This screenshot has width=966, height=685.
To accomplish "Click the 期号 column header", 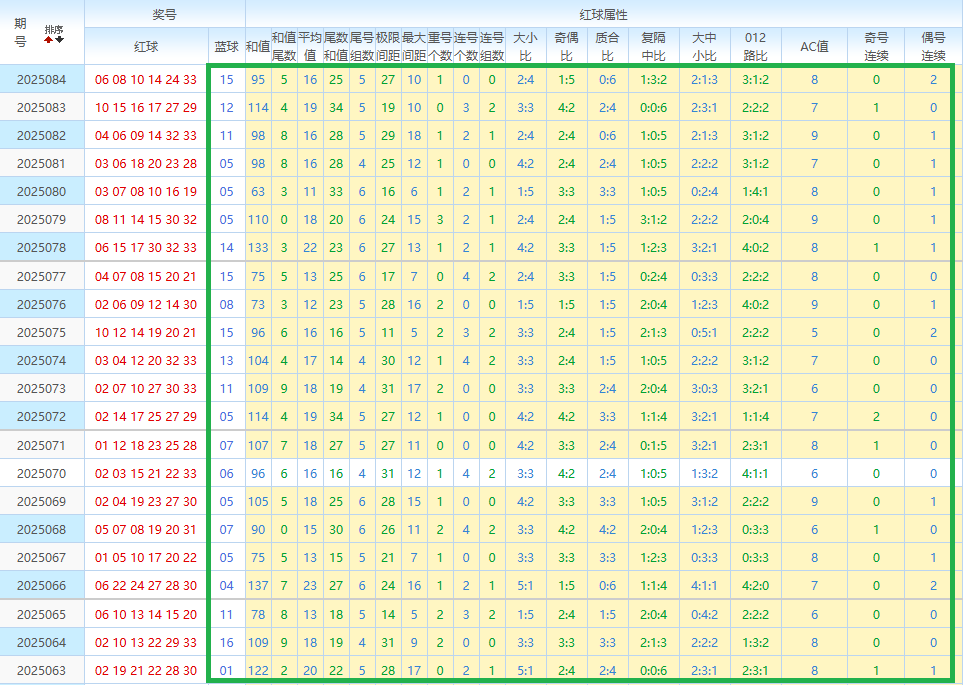I will 20,33.
